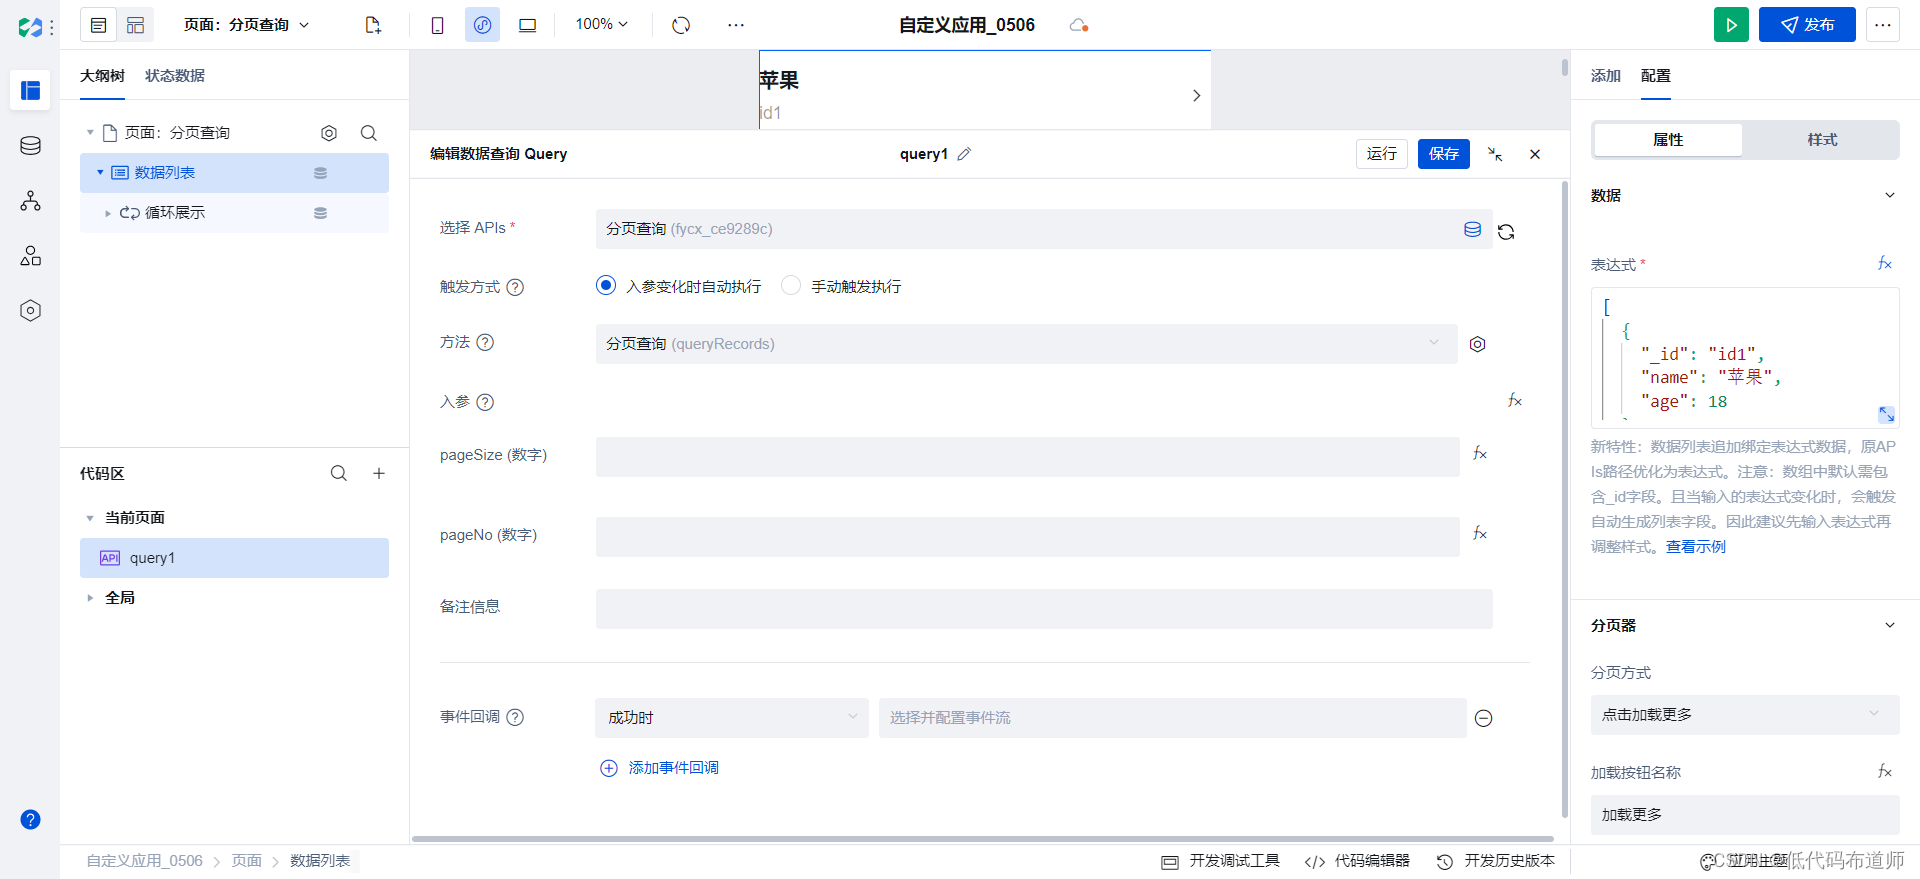This screenshot has height=879, width=1920.
Task: Click the fx icon for pageNo
Action: click(x=1480, y=534)
